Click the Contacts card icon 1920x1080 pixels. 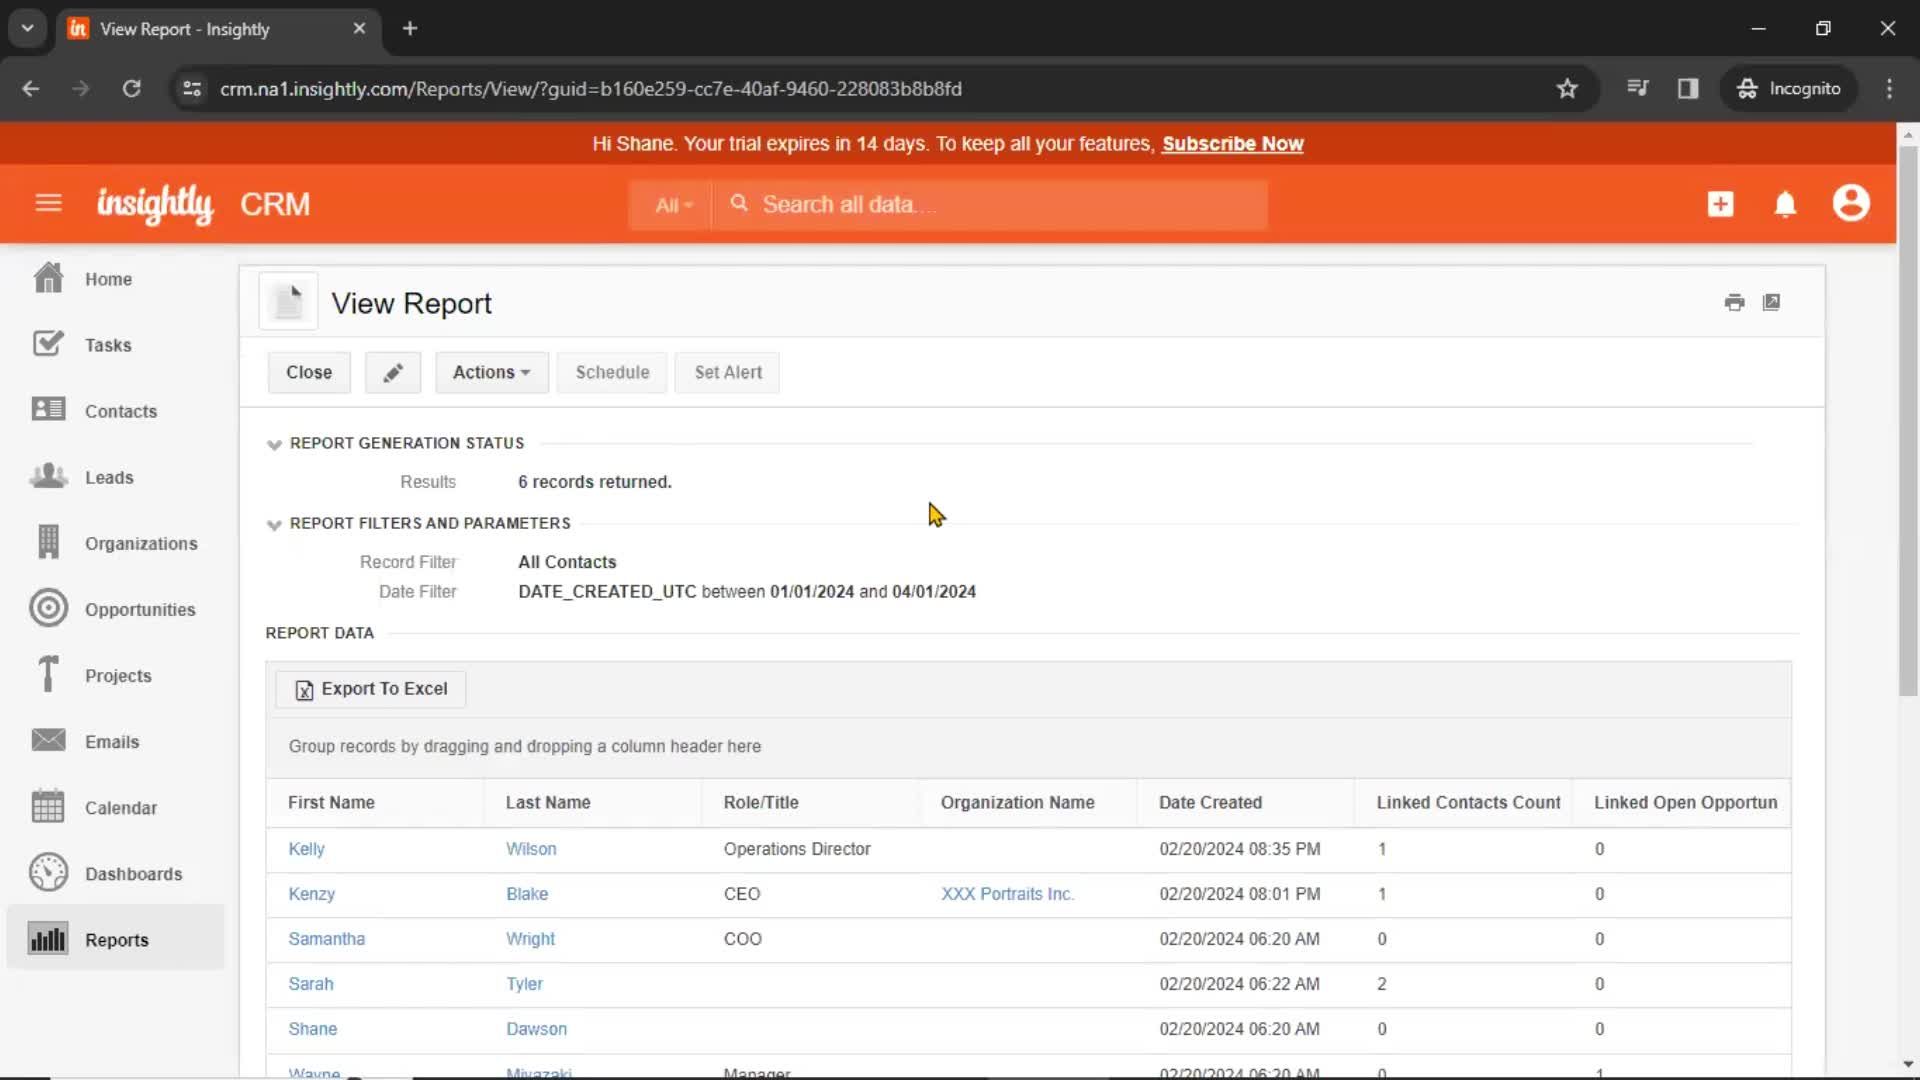click(x=48, y=410)
